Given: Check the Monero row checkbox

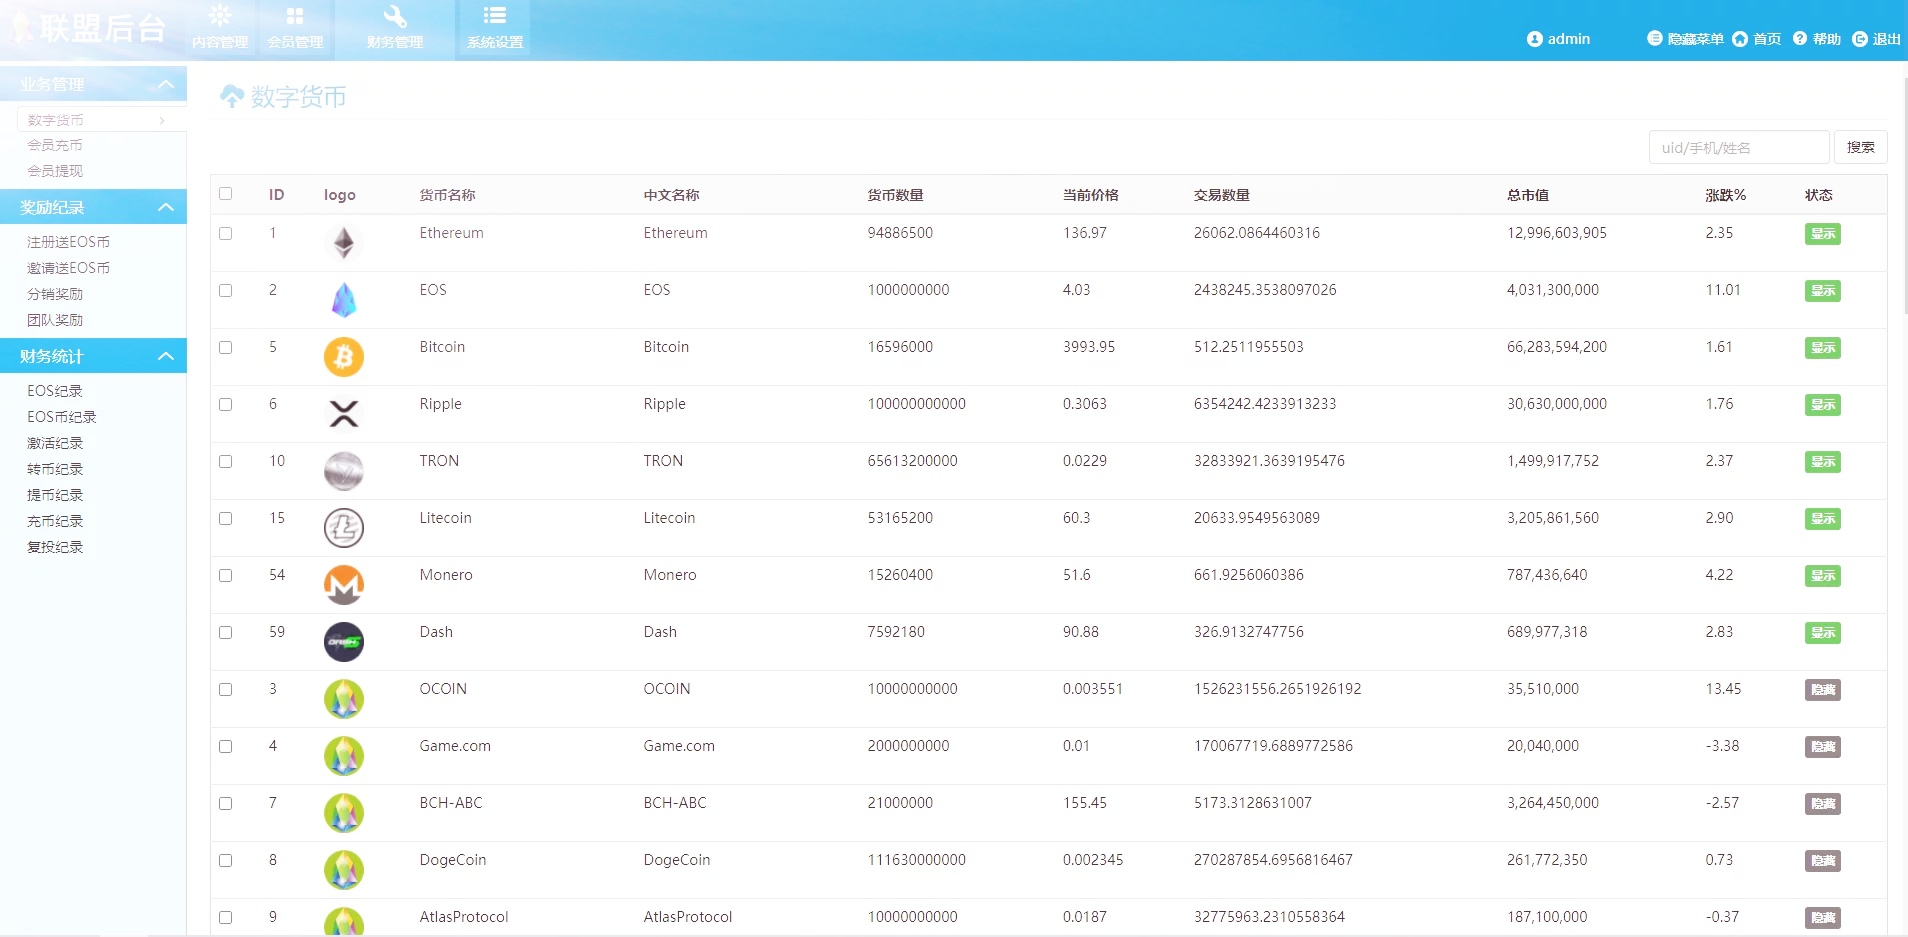Looking at the screenshot, I should (225, 575).
